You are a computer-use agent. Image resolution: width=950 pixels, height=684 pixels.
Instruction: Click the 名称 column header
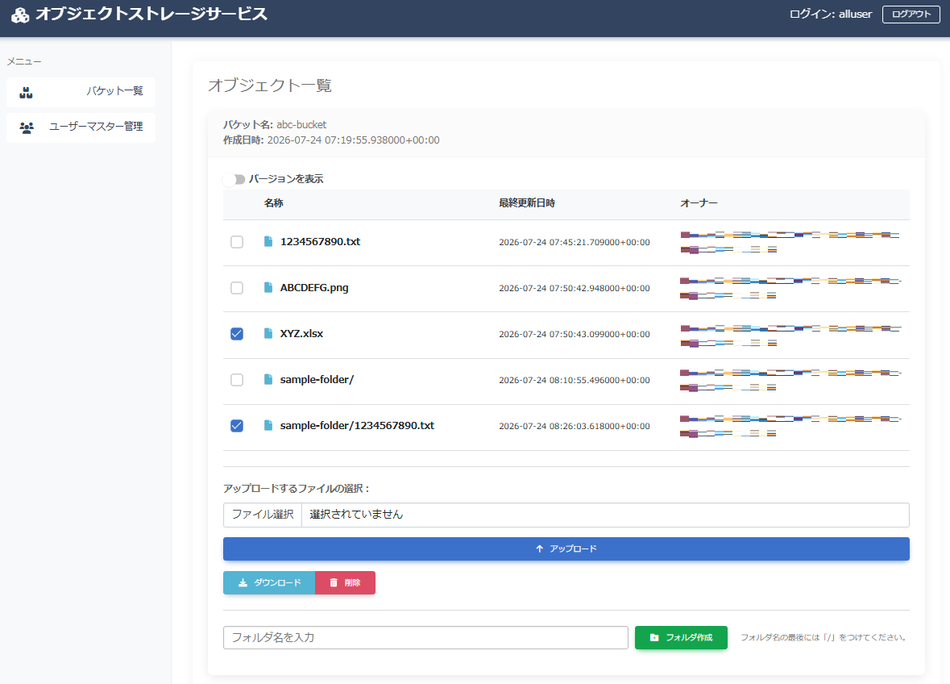pyautogui.click(x=273, y=203)
